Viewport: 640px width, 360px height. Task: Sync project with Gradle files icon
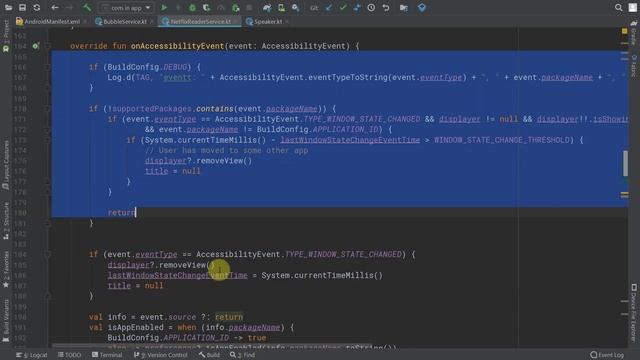click(267, 8)
